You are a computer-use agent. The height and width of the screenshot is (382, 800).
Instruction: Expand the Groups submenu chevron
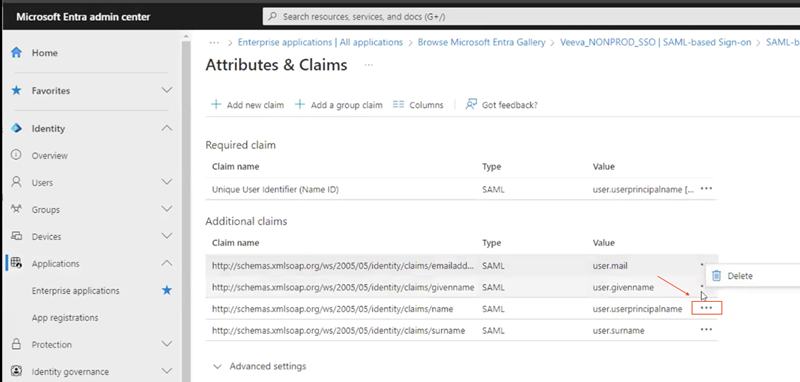[x=167, y=209]
